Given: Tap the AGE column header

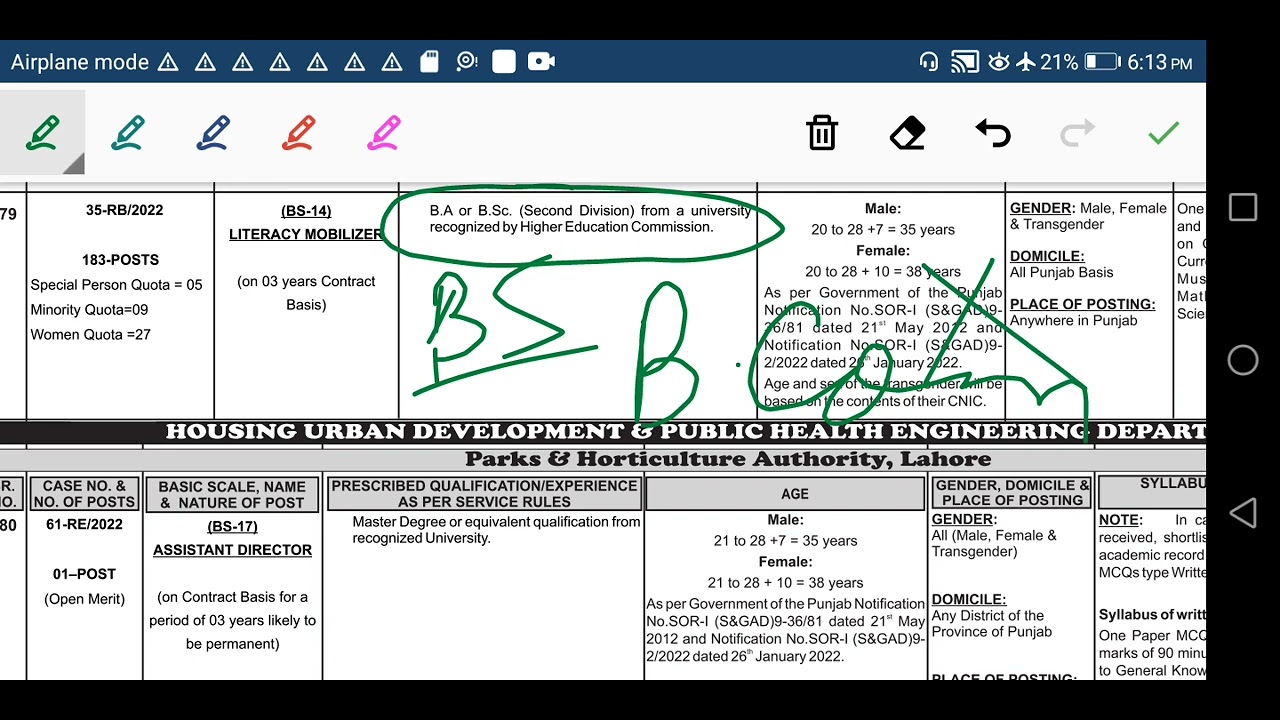Looking at the screenshot, I should [795, 494].
